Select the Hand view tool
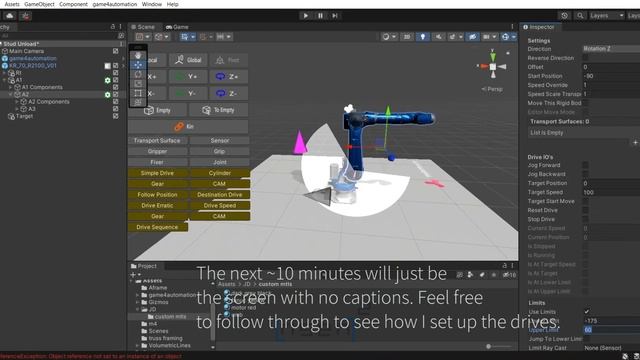Viewport: 640px width, 360px height. [138, 56]
